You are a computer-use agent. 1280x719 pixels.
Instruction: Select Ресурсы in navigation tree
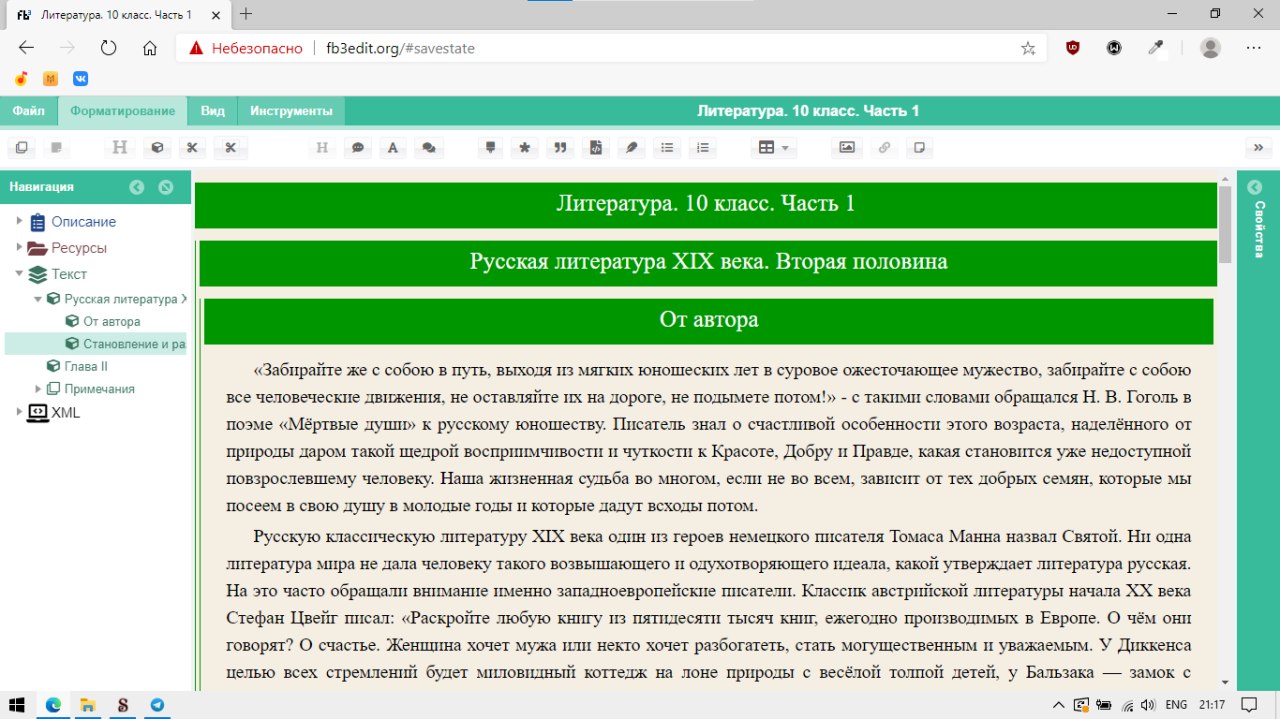click(x=79, y=248)
